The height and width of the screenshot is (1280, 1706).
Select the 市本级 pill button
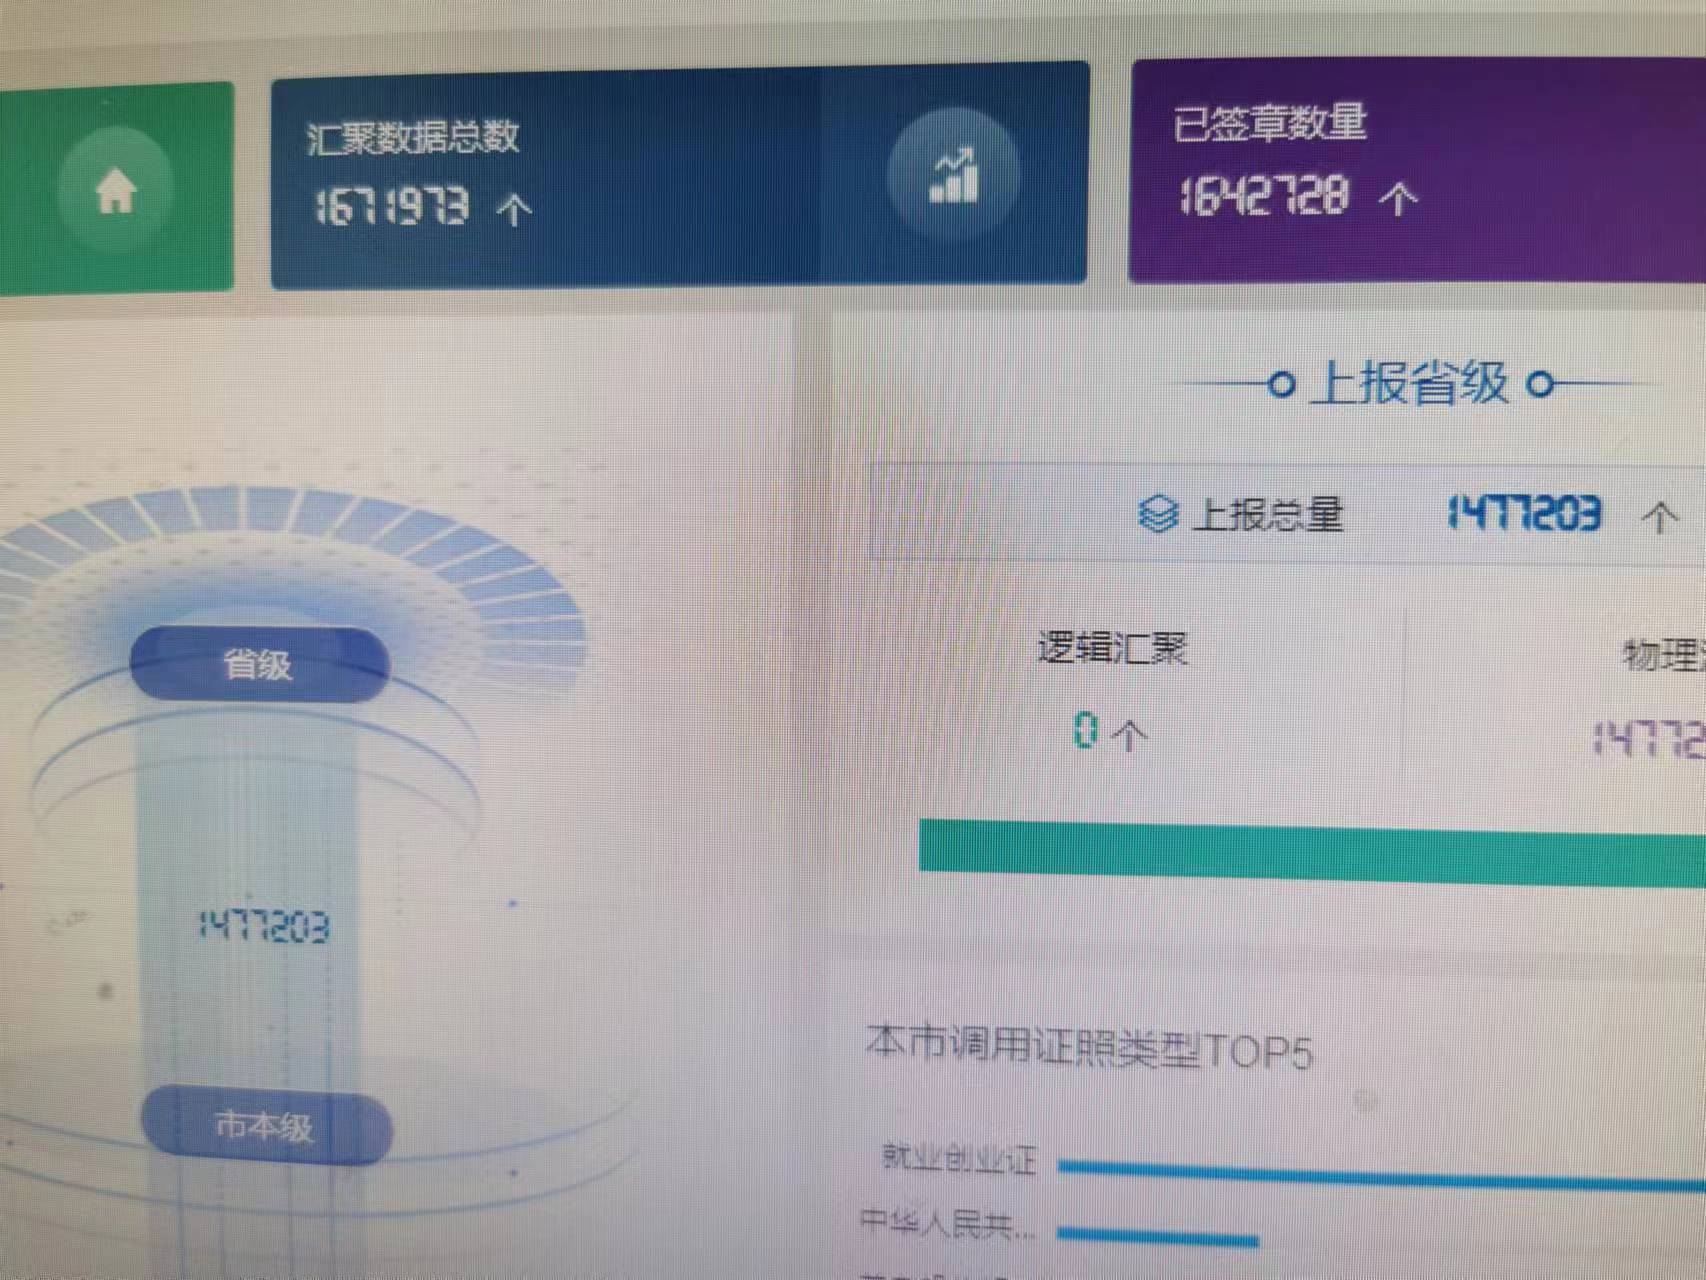266,1126
